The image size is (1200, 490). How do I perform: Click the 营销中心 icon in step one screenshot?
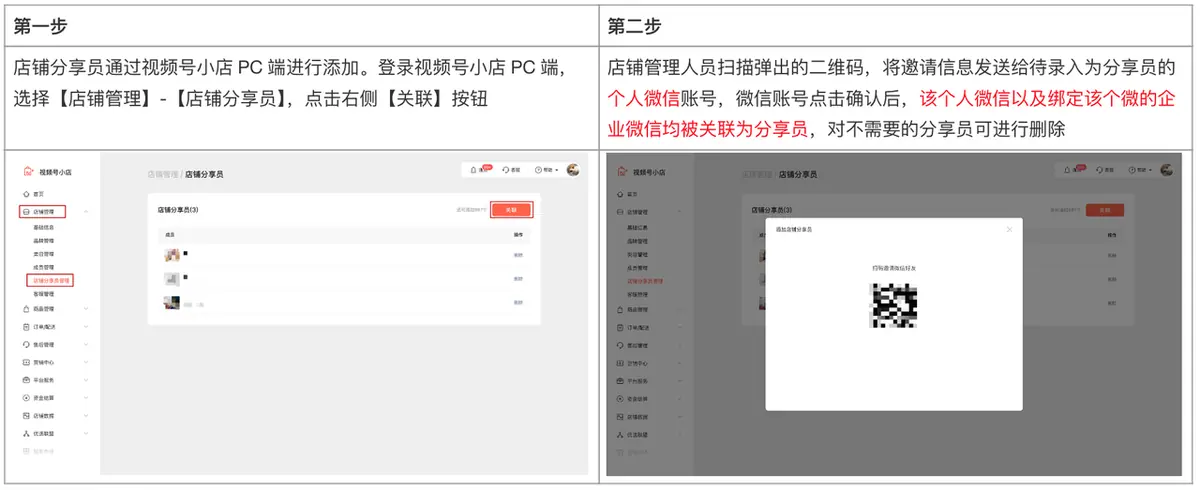coord(25,362)
